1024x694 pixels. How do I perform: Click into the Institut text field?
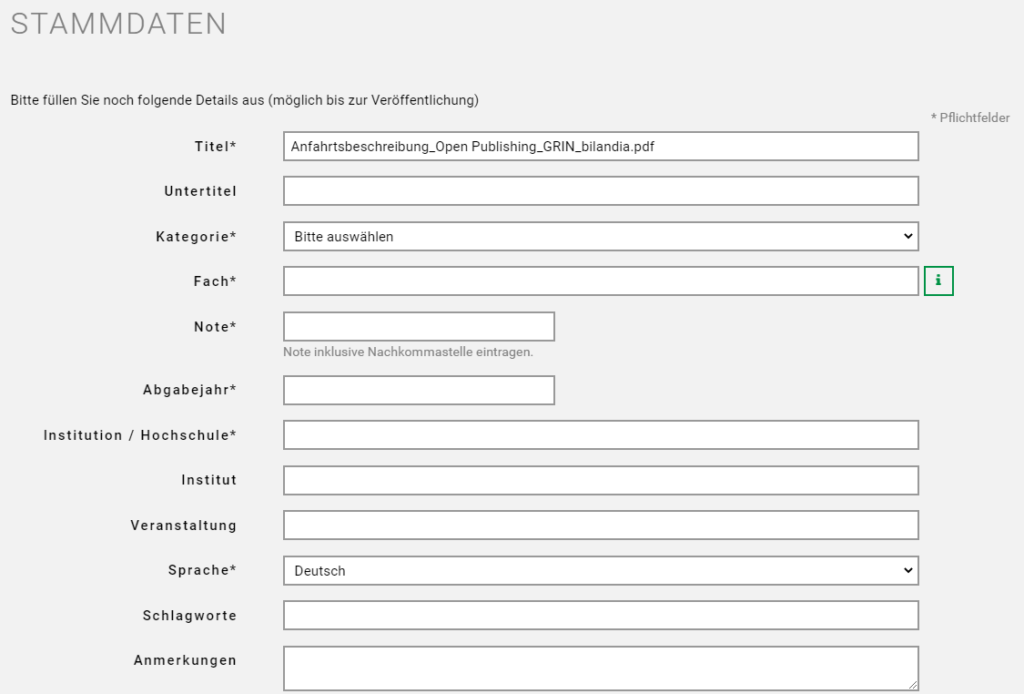(x=600, y=480)
